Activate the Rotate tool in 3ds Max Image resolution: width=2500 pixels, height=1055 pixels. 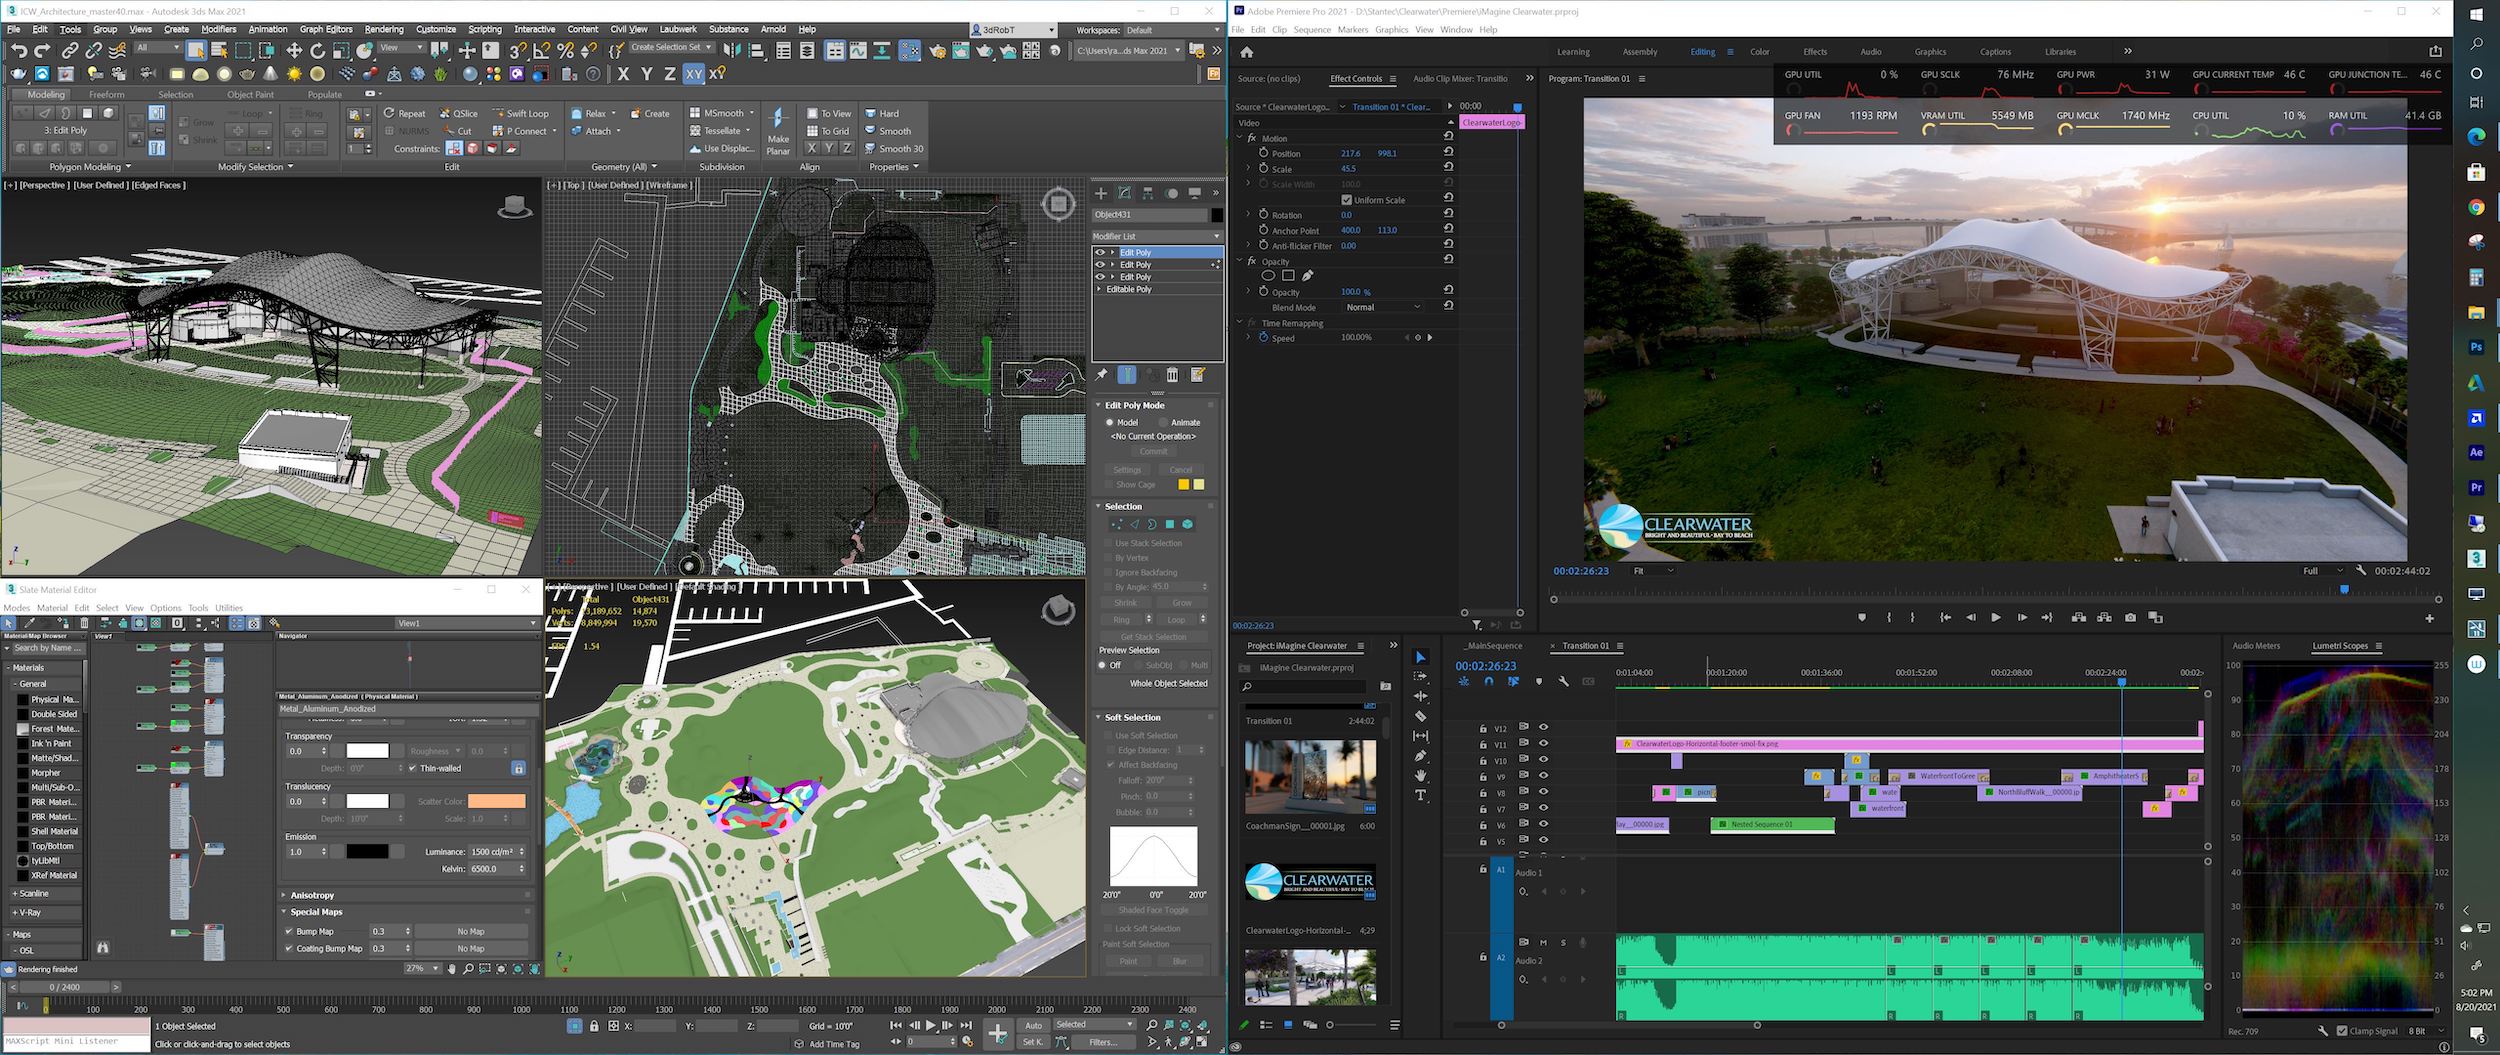click(318, 50)
